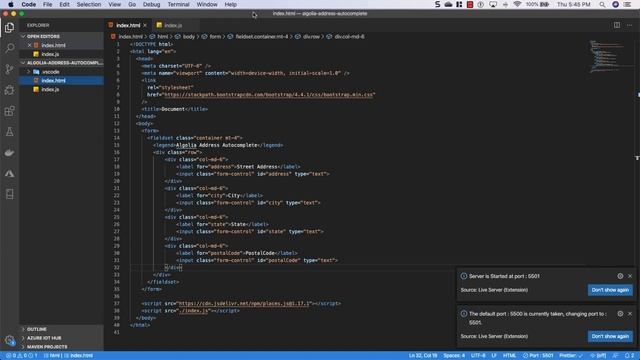640x360 pixels.
Task: Click the Spaces: 4 indentation setting
Action: pos(454,356)
